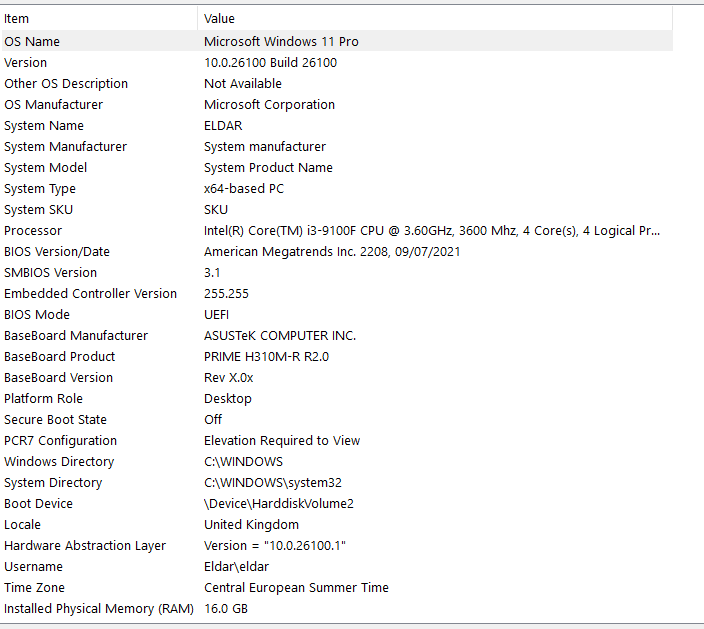
Task: Select SMBIOS Version row label
Action: [x=50, y=273]
